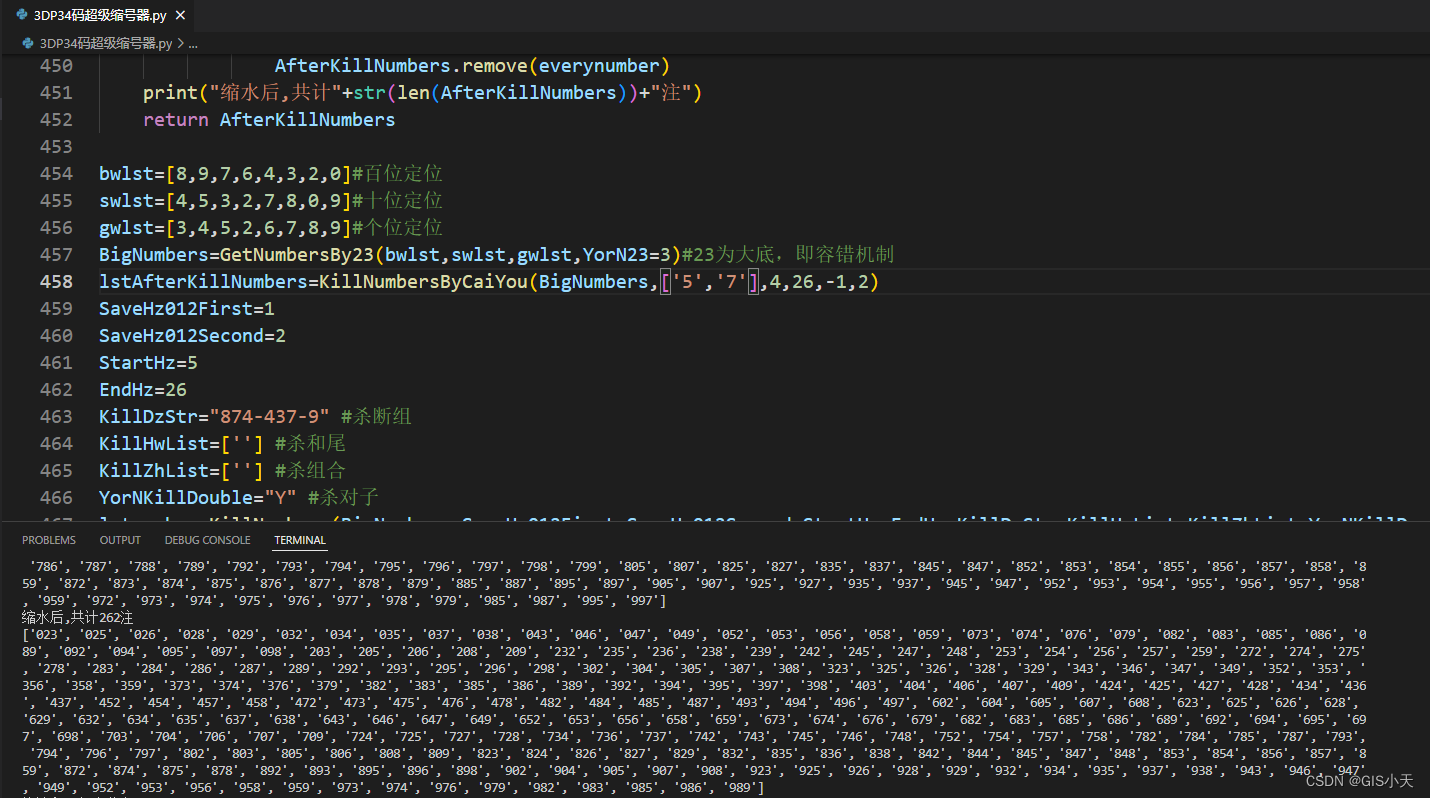
Task: Click line number 463 in the gutter
Action: click(x=56, y=417)
